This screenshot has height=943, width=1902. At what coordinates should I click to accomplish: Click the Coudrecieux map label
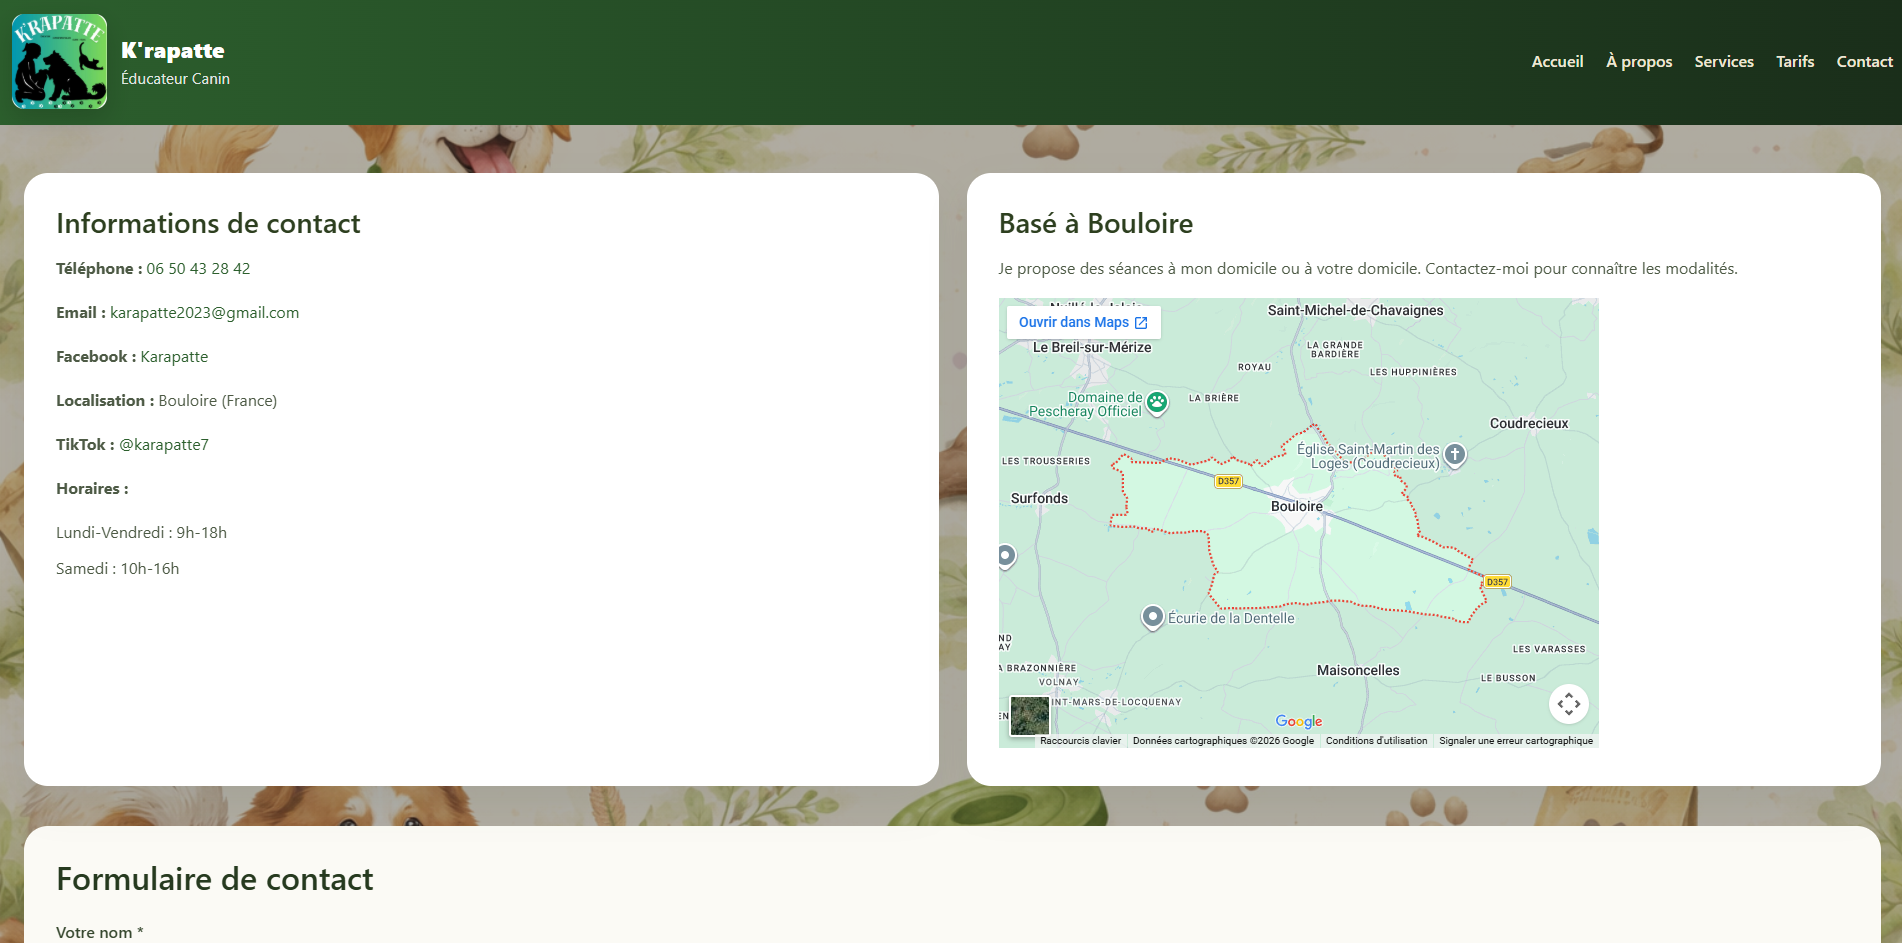tap(1529, 423)
